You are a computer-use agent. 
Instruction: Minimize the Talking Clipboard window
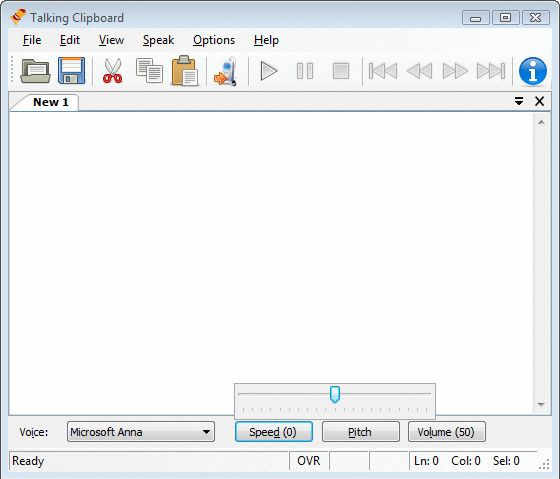(475, 18)
